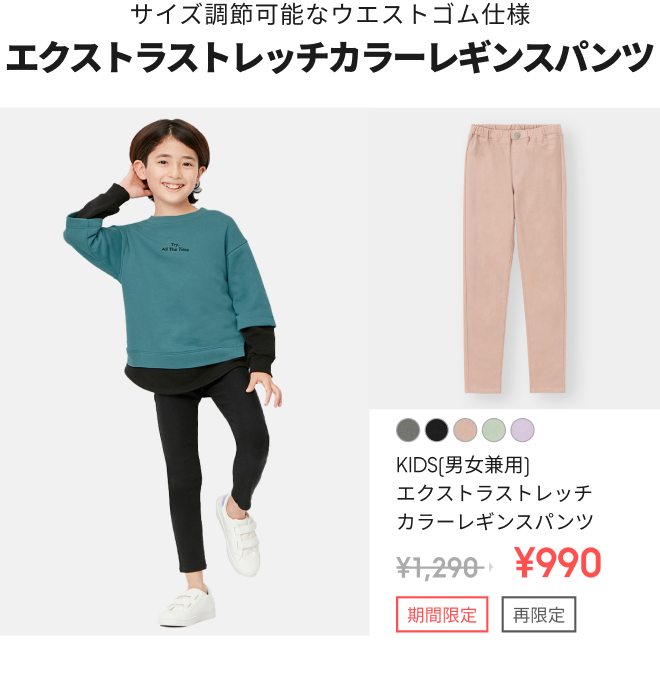This screenshot has width=660, height=692.
Task: Click the teal sweatshirt on the model
Action: (170, 287)
